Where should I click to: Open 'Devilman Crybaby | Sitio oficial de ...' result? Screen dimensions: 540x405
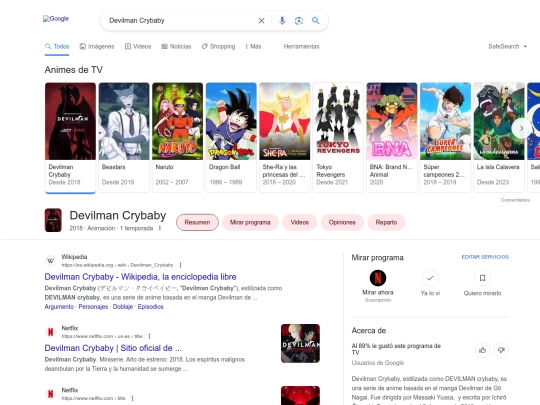[113, 348]
